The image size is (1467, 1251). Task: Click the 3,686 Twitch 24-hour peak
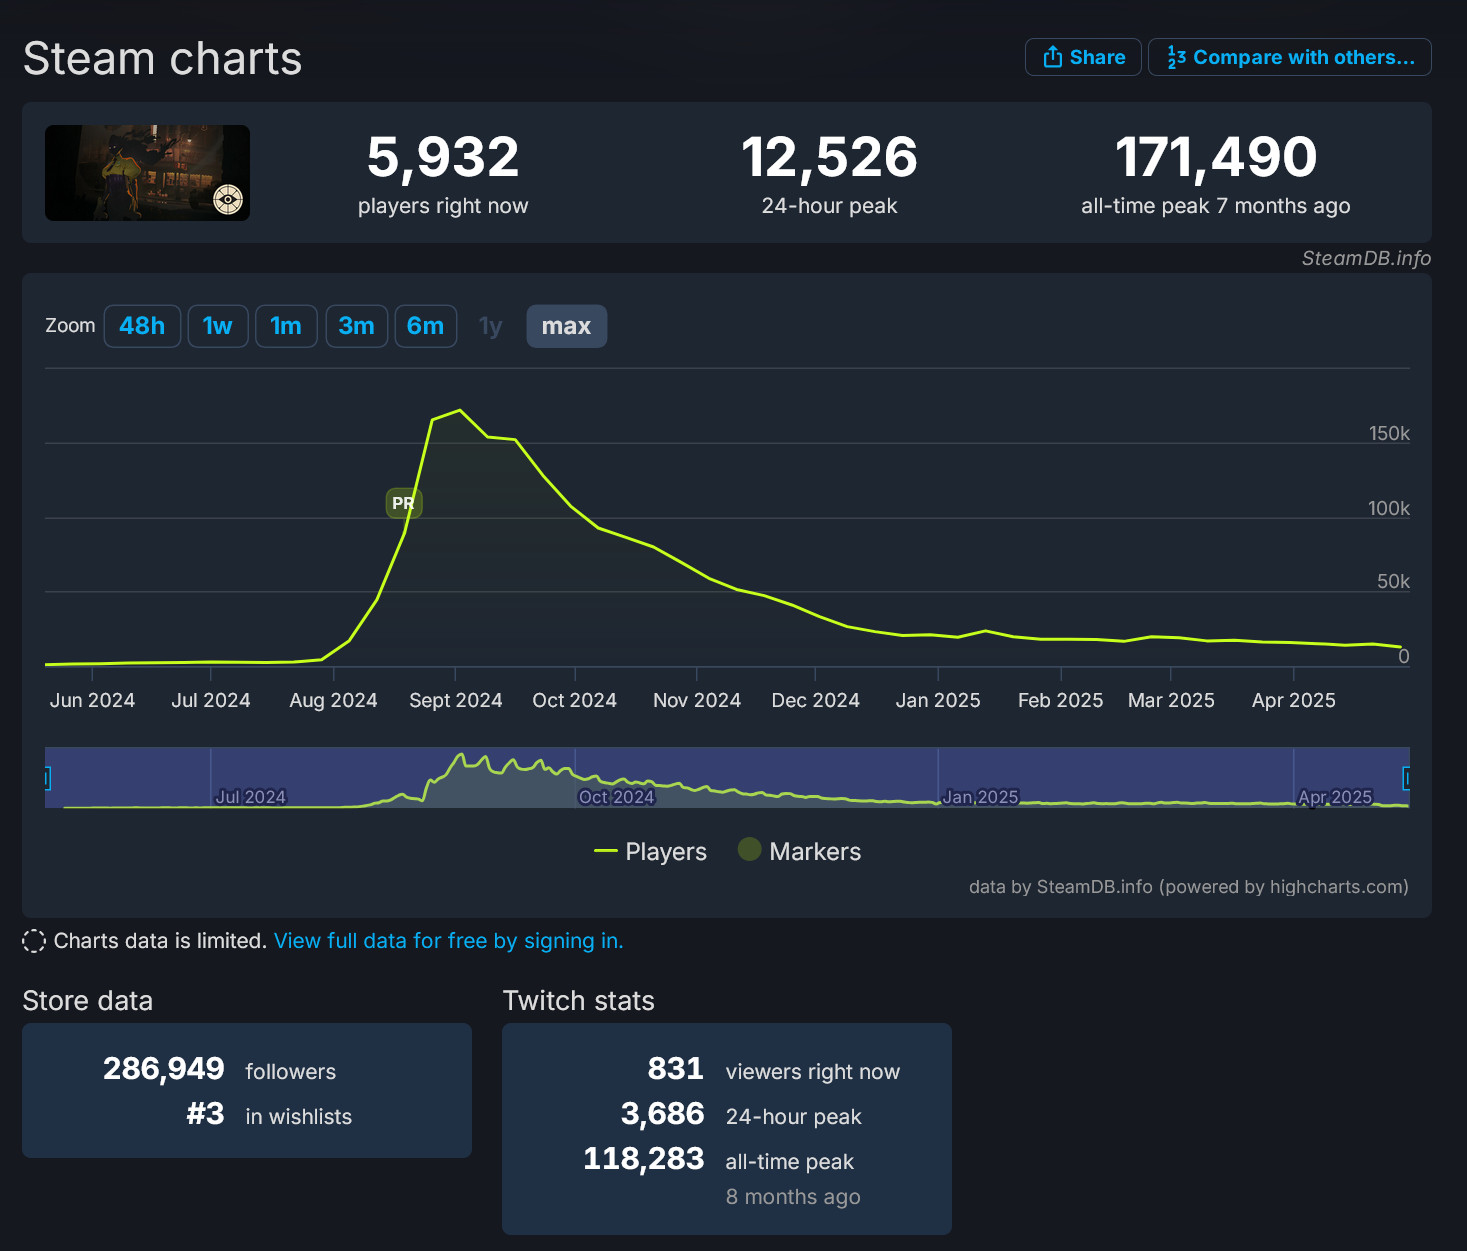(663, 1114)
